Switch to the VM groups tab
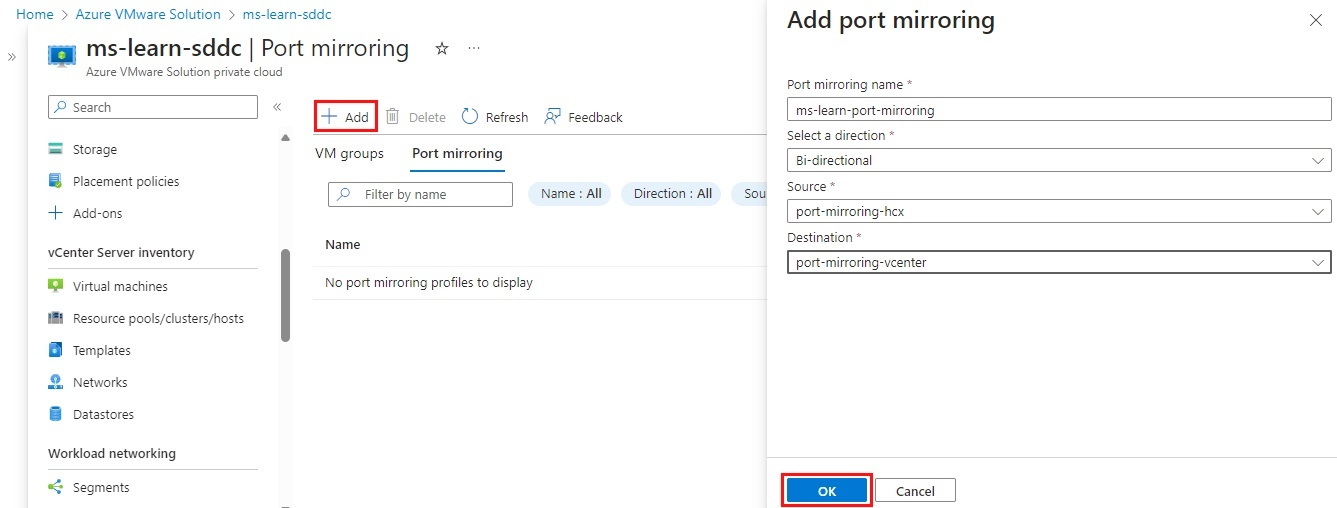 coord(349,153)
